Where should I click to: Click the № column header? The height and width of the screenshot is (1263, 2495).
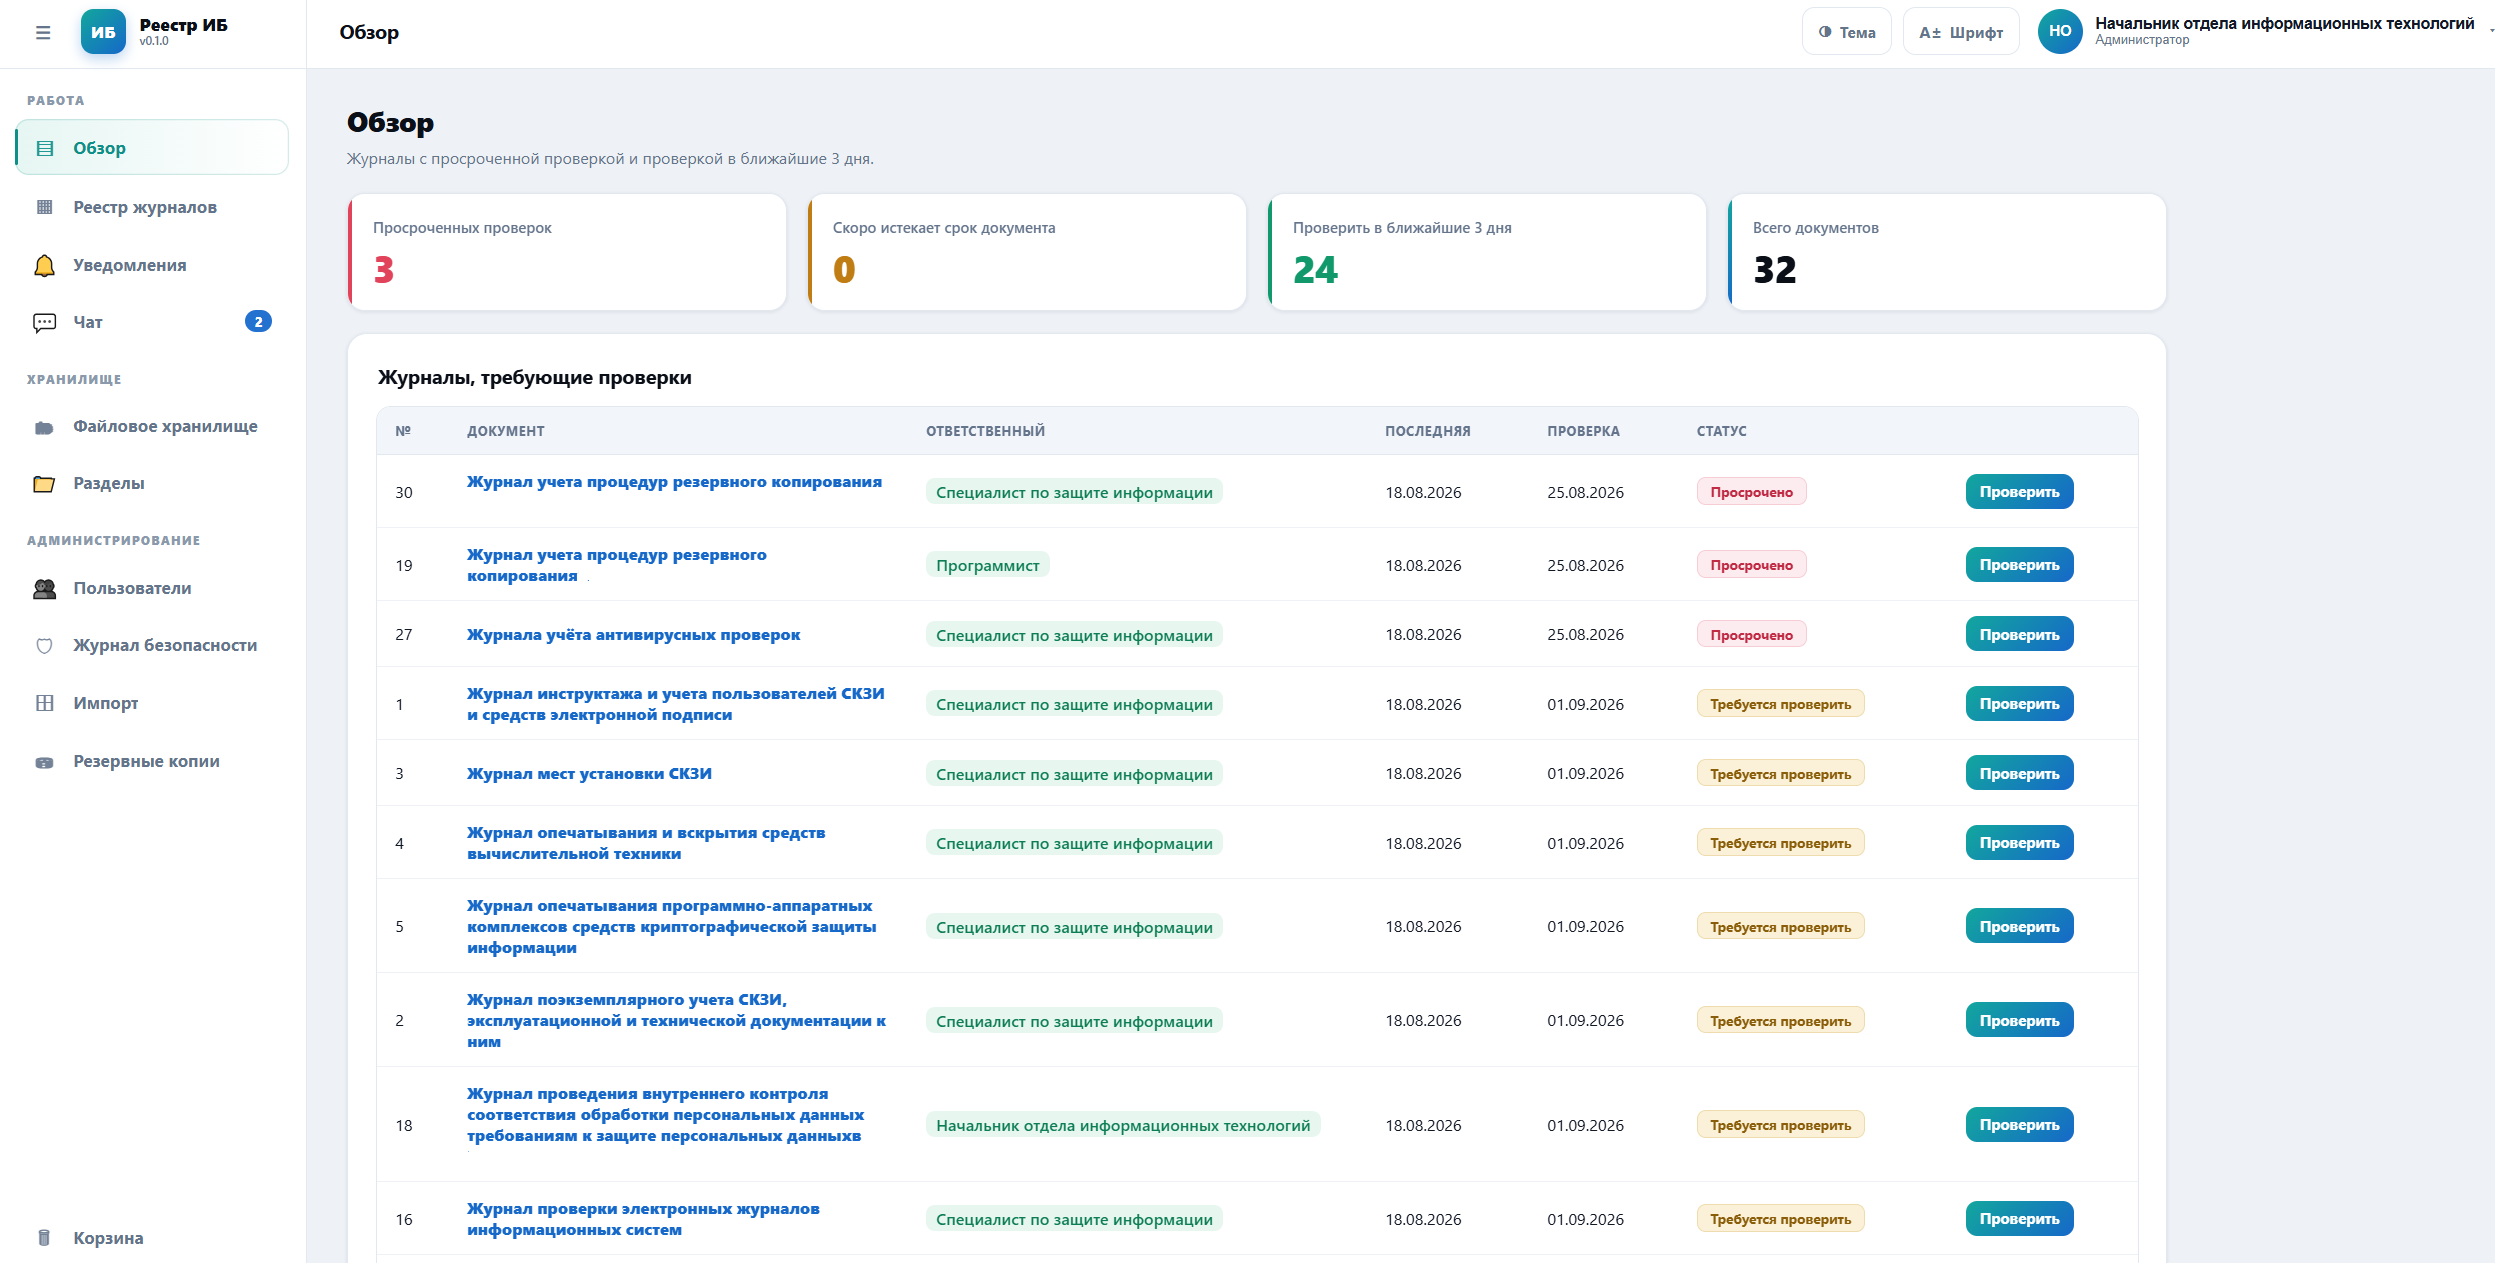coord(403,431)
